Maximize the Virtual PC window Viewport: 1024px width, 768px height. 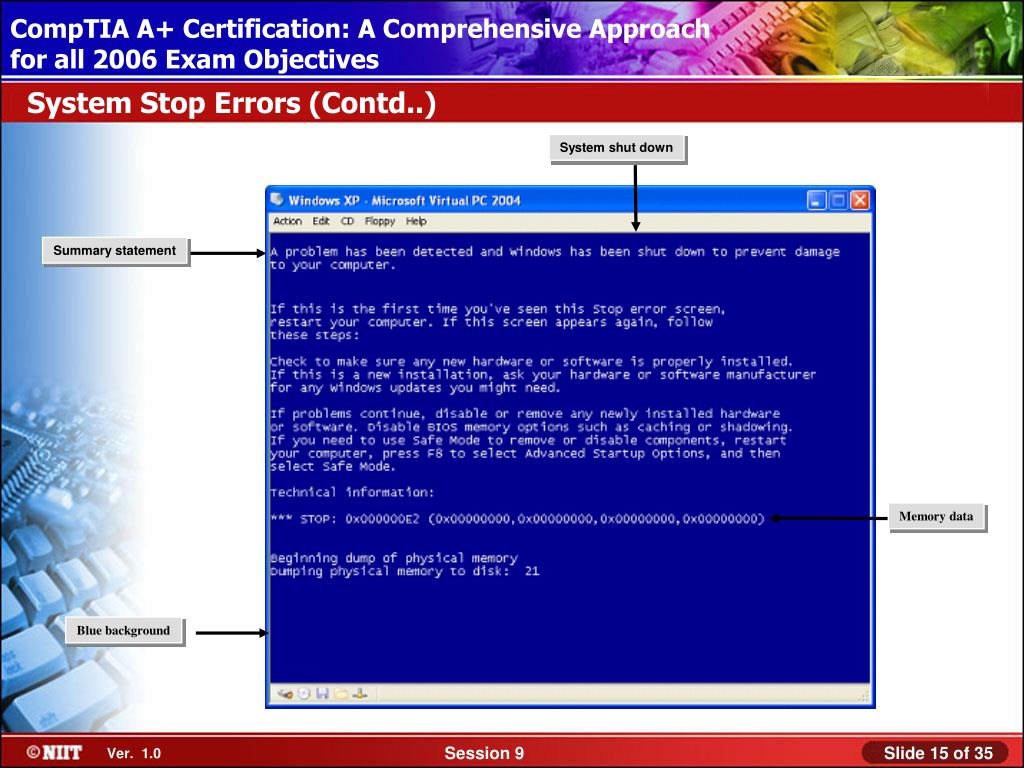coord(838,200)
